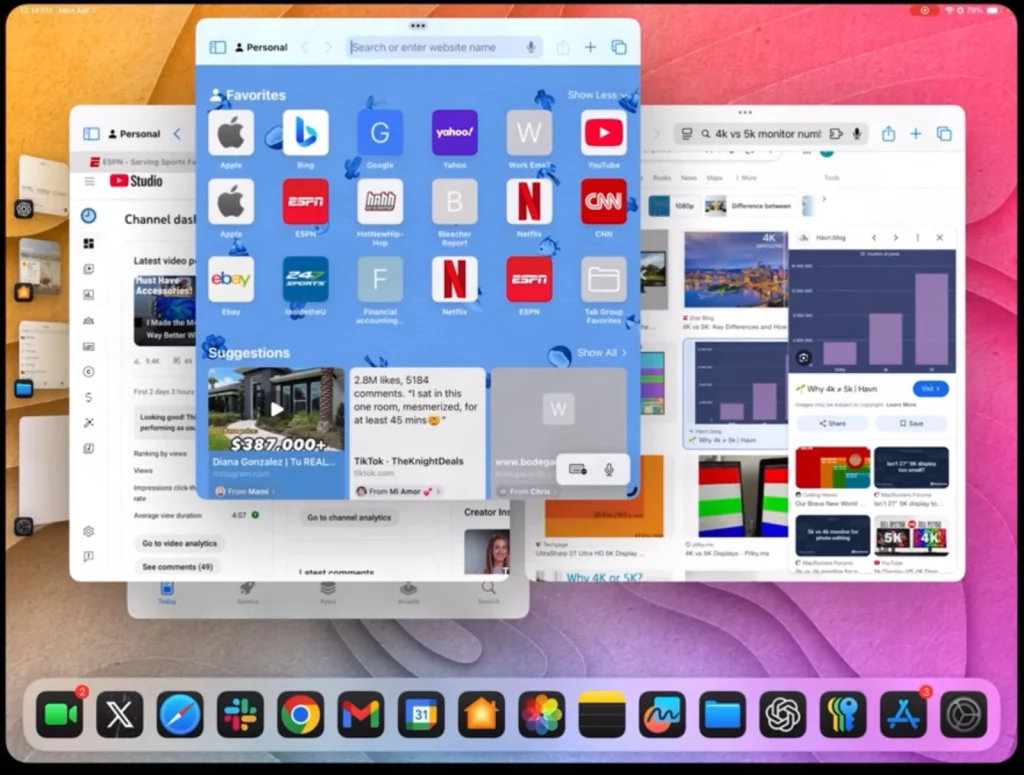The width and height of the screenshot is (1024, 775).
Task: Play Diana Gonzalez suggested video
Action: click(277, 409)
